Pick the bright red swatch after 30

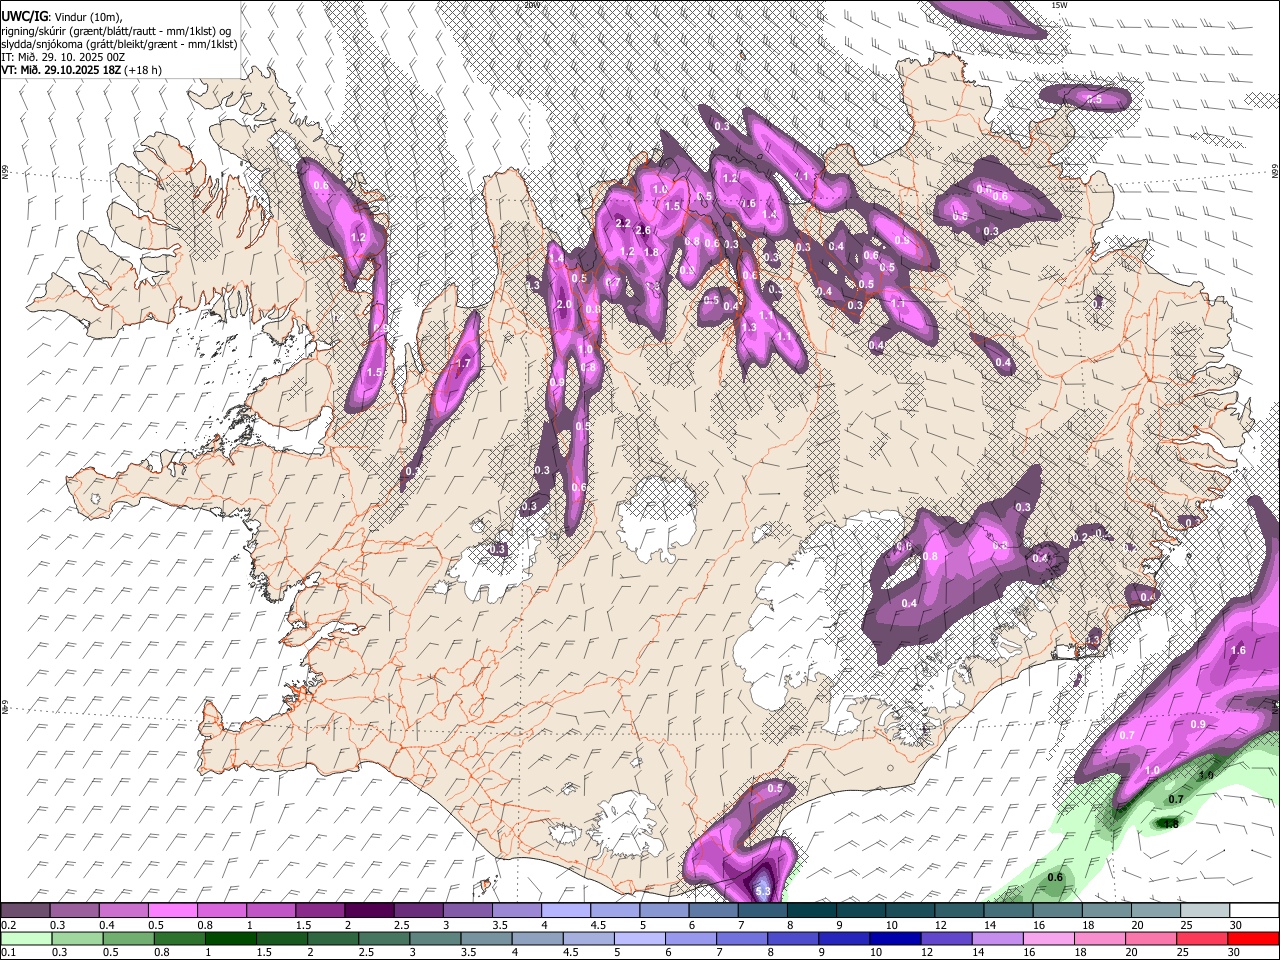(1252, 938)
